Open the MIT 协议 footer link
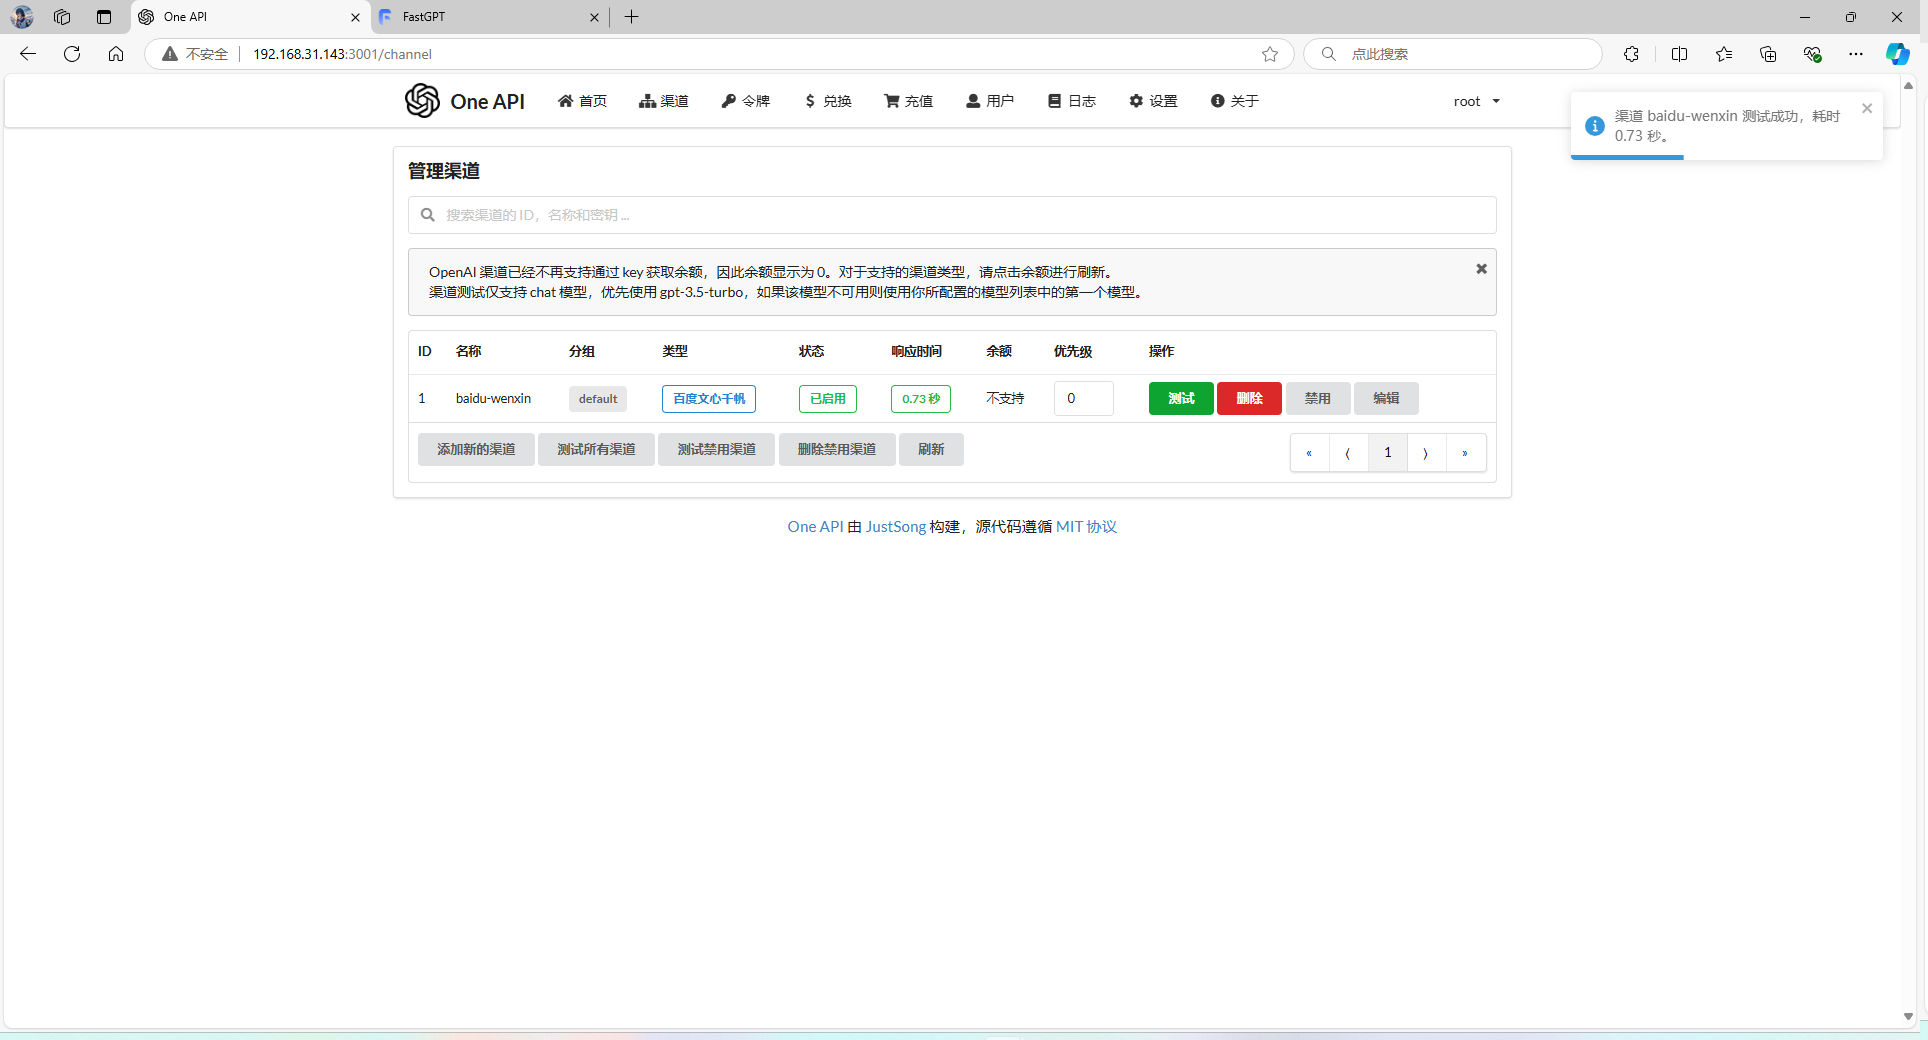1928x1040 pixels. coord(1086,527)
